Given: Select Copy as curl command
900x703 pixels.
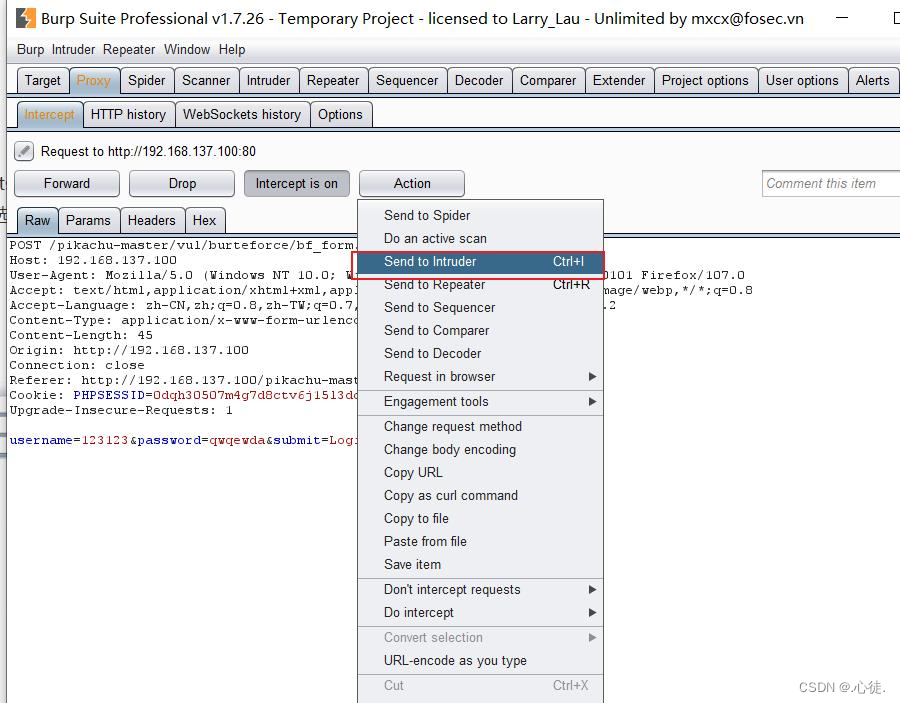Looking at the screenshot, I should point(480,495).
